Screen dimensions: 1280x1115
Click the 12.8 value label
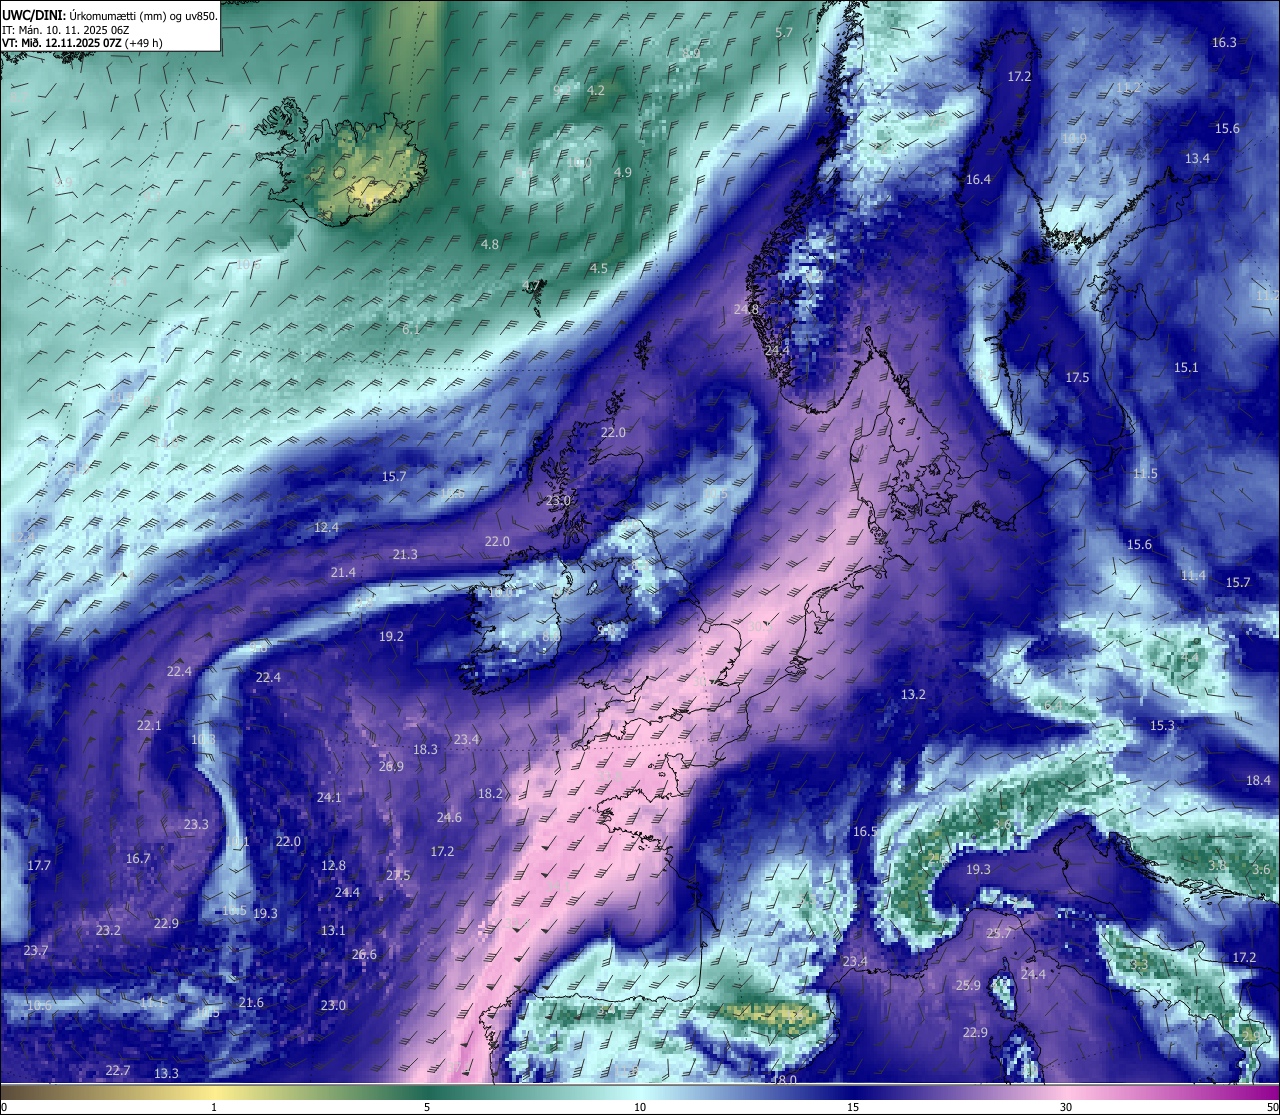click(x=333, y=865)
